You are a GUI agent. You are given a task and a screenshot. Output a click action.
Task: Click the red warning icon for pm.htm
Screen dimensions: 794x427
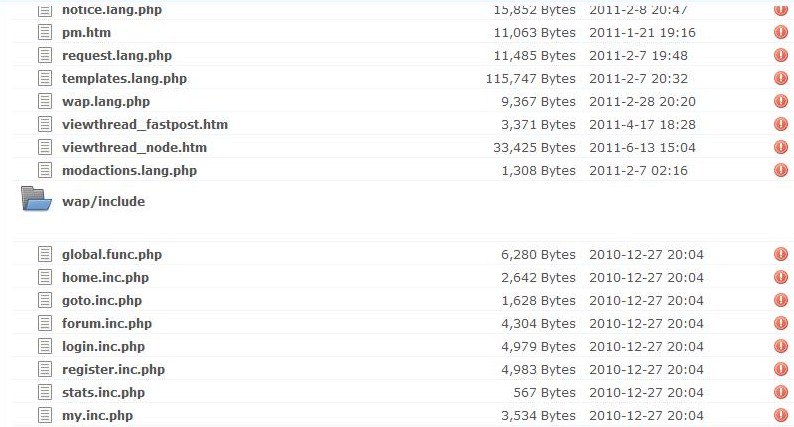781,32
